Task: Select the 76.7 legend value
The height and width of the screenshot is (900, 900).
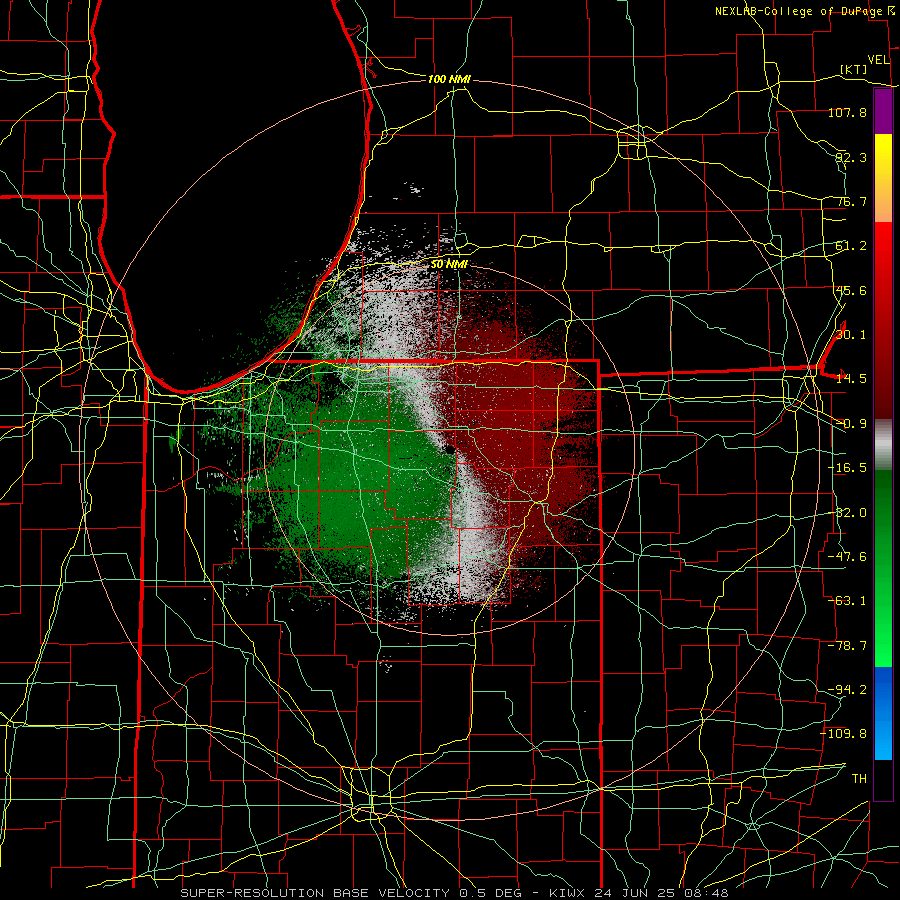Action: click(x=851, y=201)
